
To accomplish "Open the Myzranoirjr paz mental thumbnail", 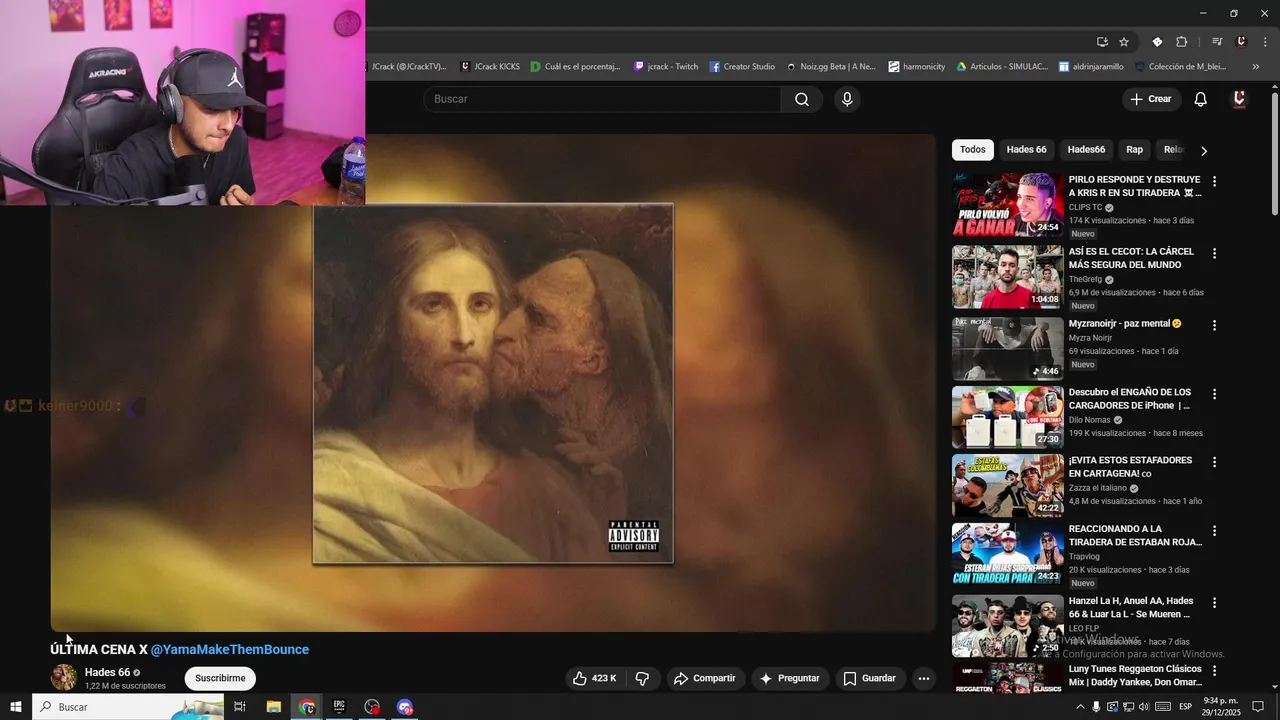I will 1007,349.
